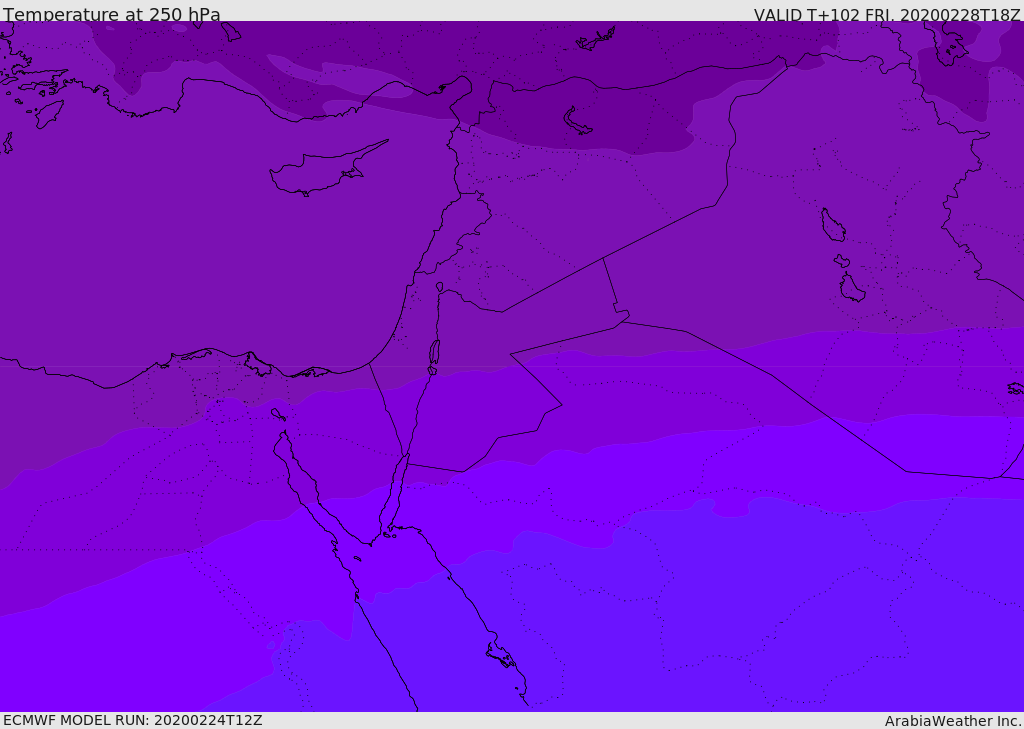Click the 'Temperature at 250 hPa' title
This screenshot has width=1024, height=729.
pyautogui.click(x=112, y=14)
